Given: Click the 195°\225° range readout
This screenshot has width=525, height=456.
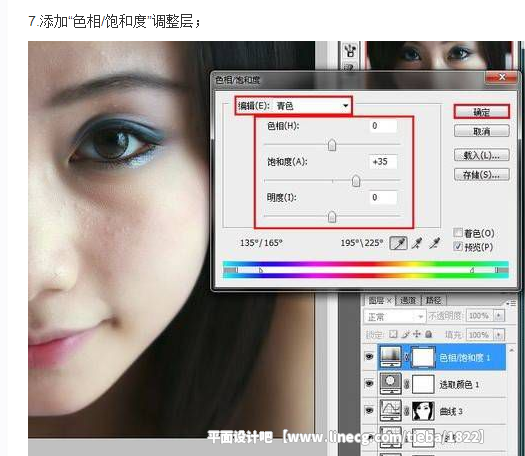Looking at the screenshot, I should point(362,243).
